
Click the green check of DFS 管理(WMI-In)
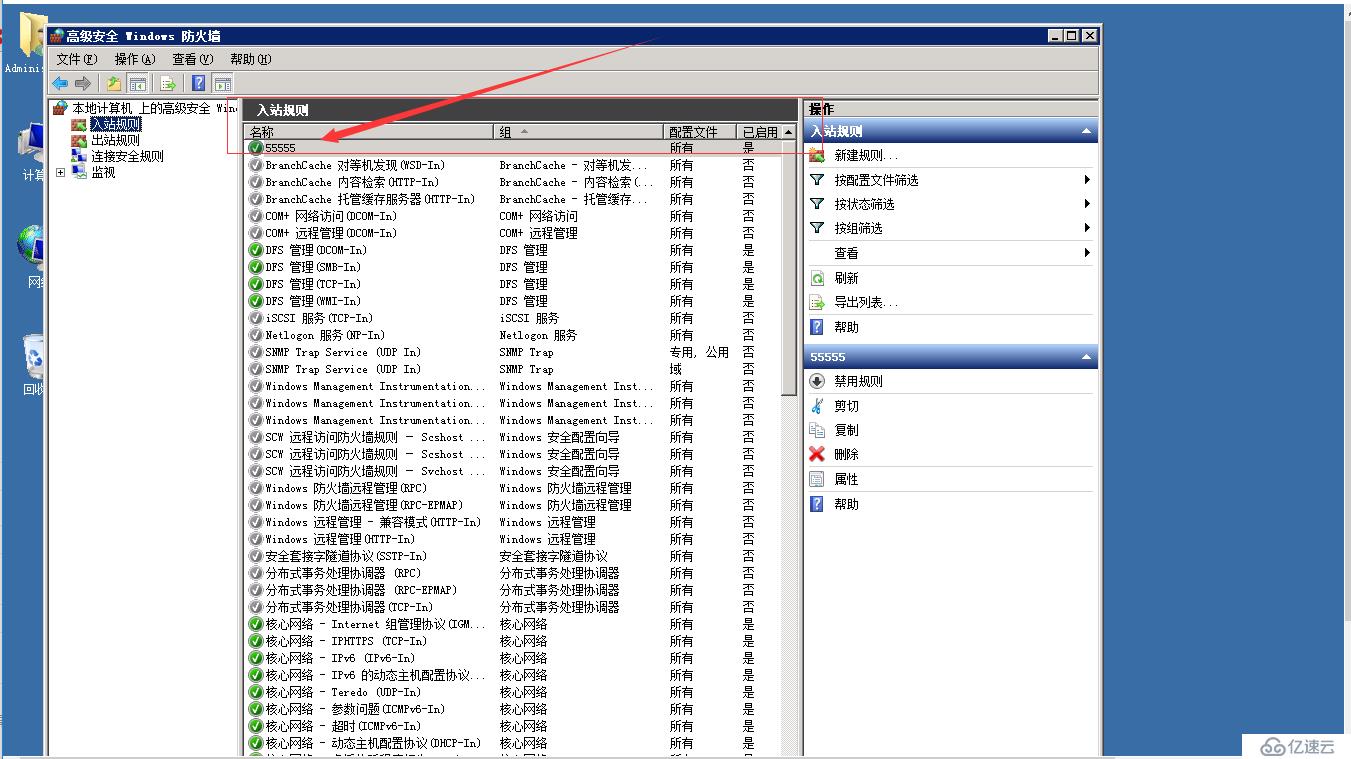click(256, 301)
